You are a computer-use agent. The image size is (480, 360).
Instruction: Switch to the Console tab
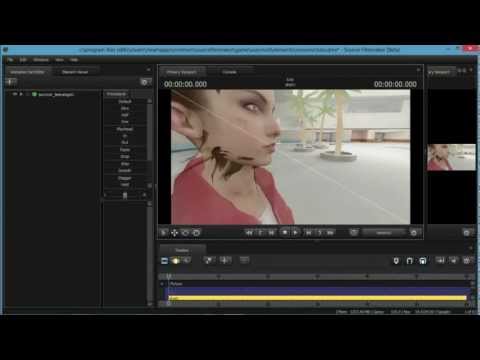tap(229, 72)
